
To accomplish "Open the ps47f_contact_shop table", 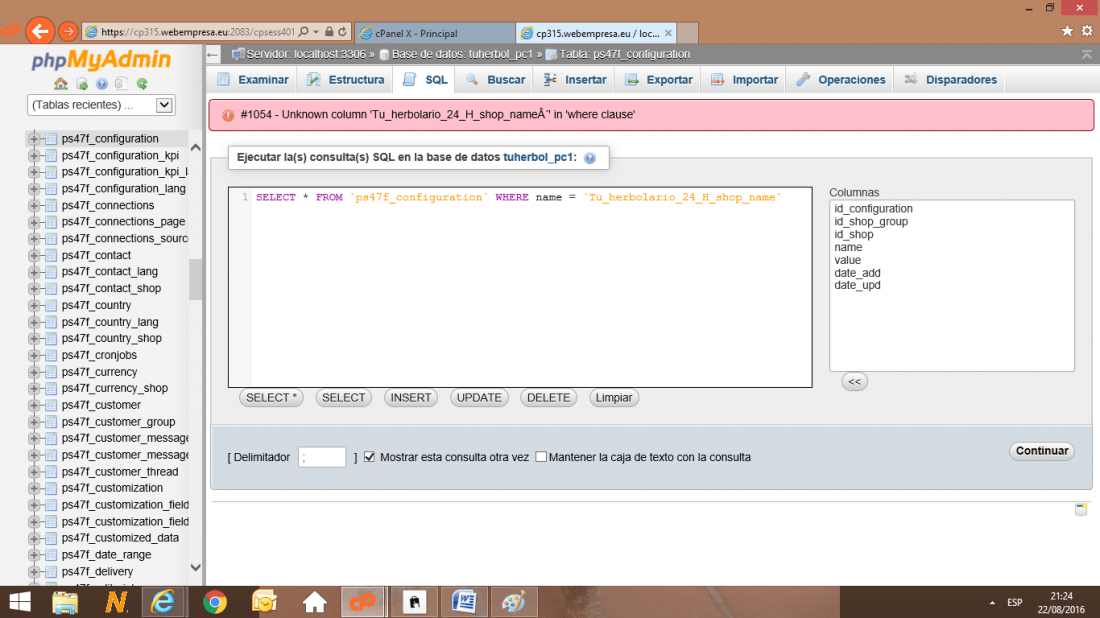I will point(112,288).
